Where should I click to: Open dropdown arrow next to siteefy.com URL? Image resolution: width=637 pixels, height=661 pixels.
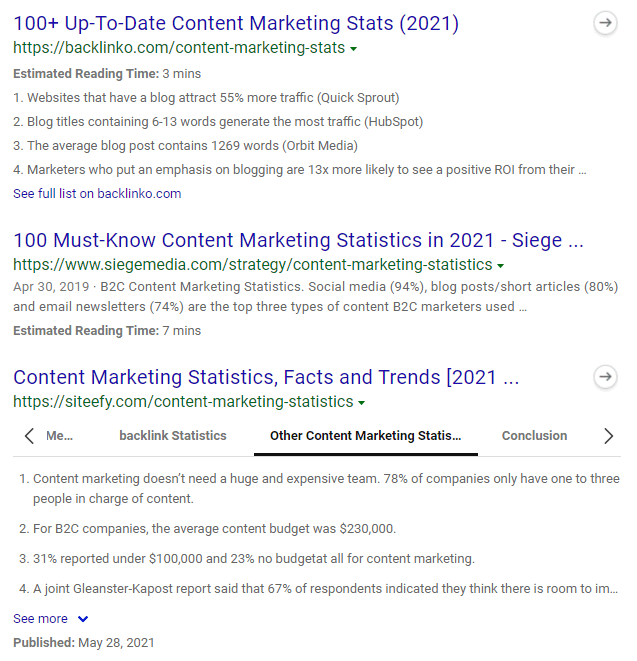(x=361, y=403)
